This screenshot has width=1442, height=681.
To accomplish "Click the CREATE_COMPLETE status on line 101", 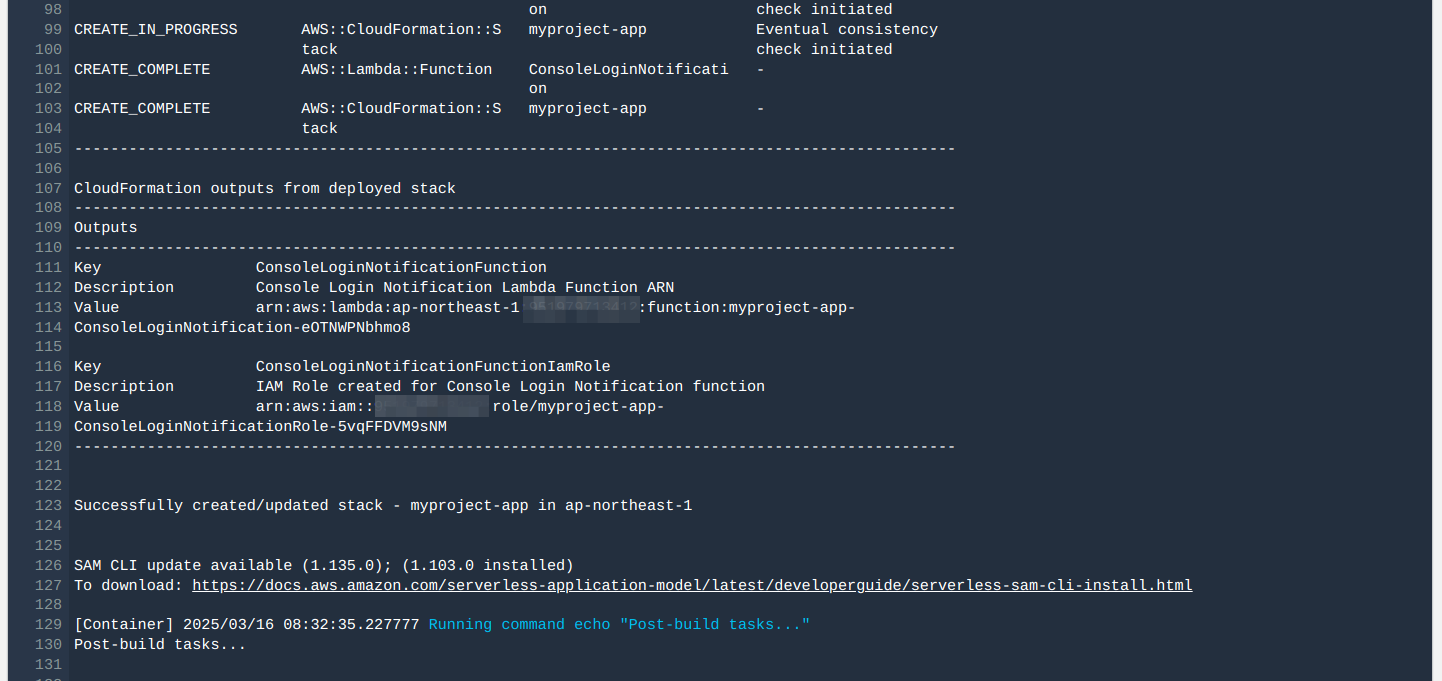I will coord(141,69).
